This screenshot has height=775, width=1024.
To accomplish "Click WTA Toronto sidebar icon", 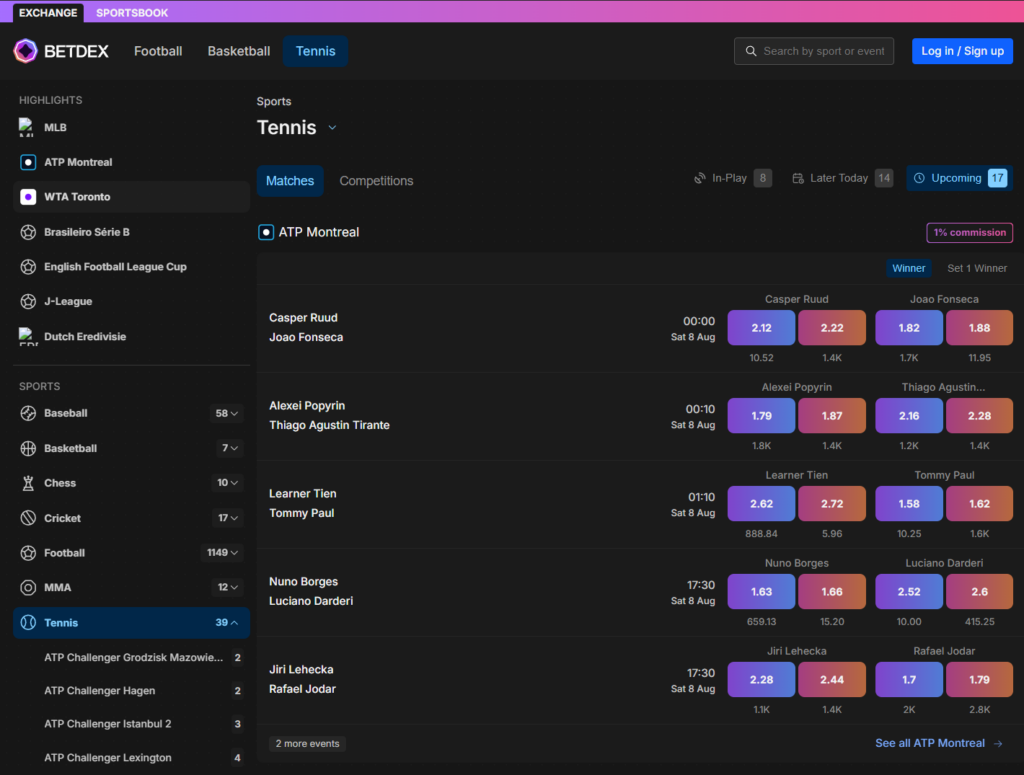I will point(28,197).
